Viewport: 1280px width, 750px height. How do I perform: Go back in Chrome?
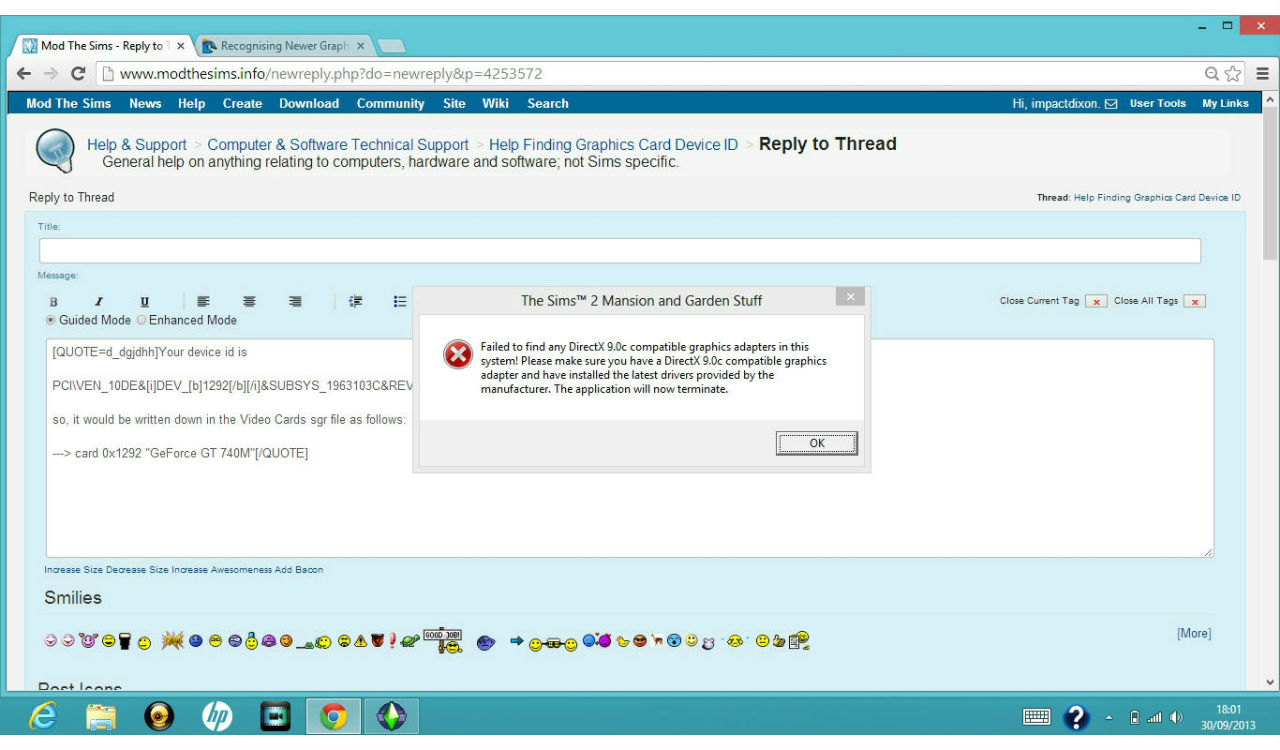click(24, 74)
